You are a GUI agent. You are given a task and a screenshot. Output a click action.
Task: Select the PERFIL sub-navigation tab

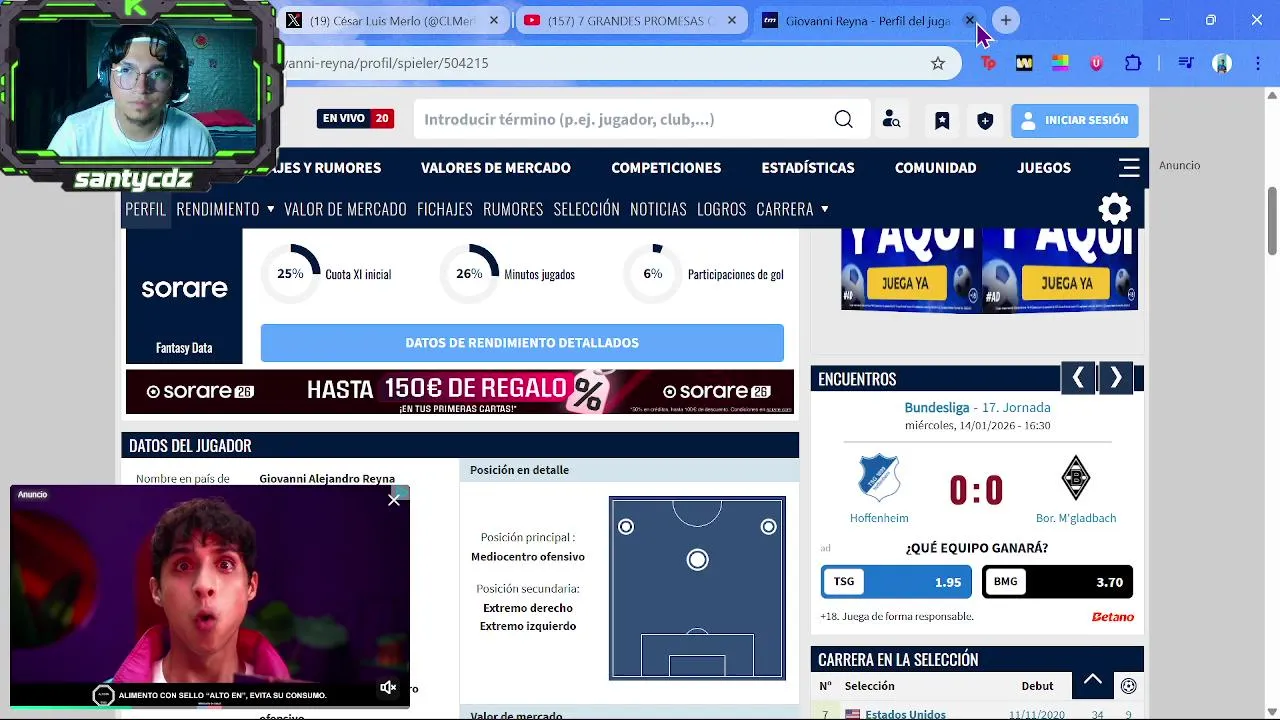click(x=146, y=209)
